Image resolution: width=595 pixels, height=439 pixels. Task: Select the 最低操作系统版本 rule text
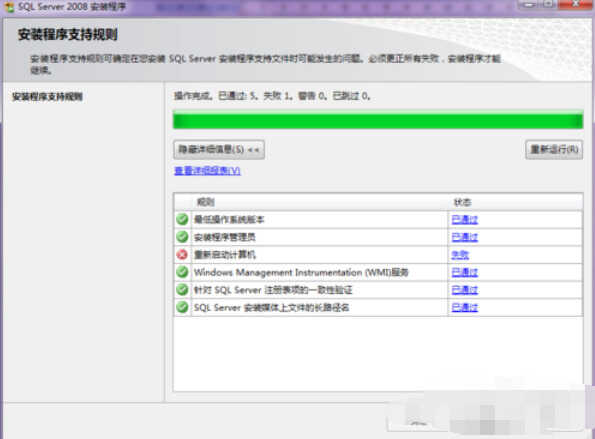[x=229, y=220]
